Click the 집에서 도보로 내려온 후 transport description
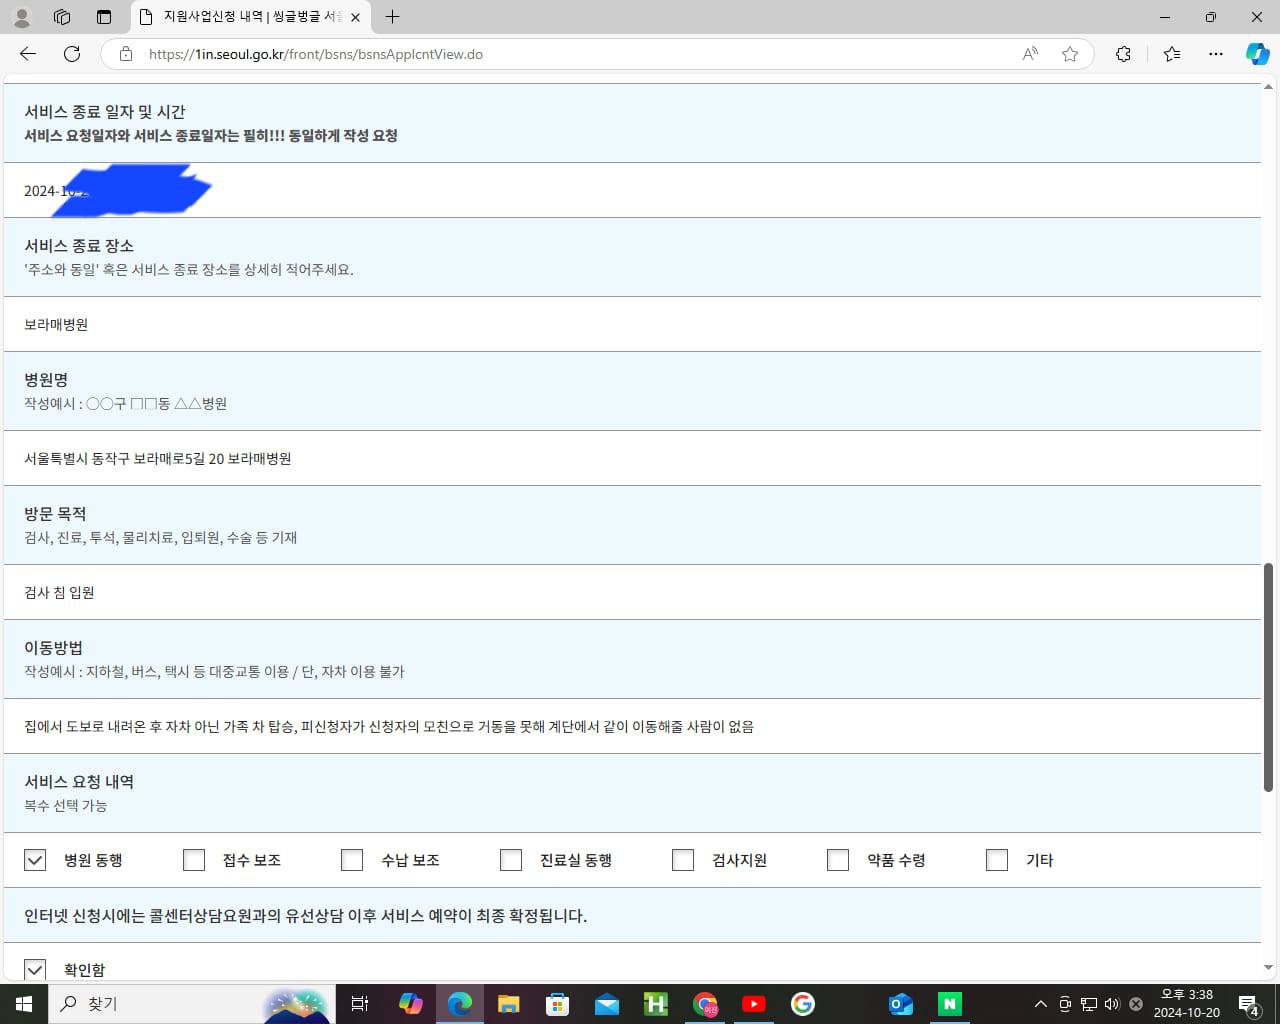This screenshot has width=1280, height=1024. click(x=389, y=727)
